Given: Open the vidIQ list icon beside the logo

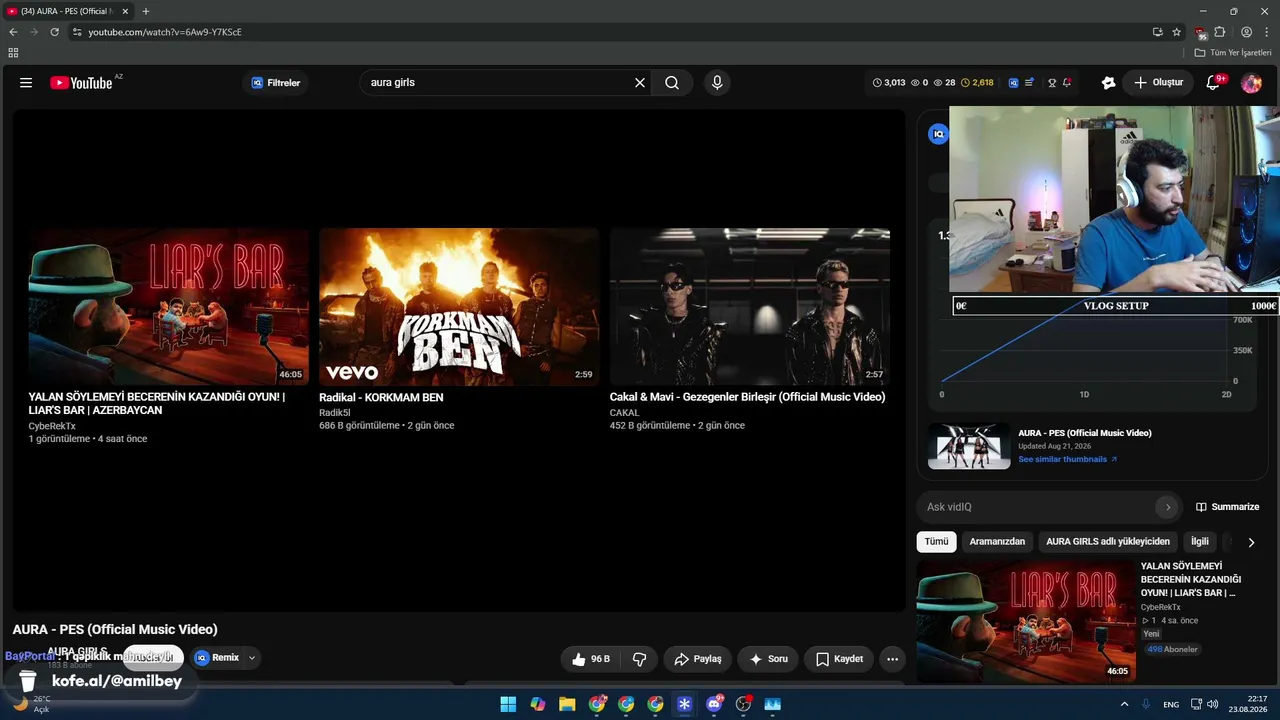Looking at the screenshot, I should pos(1030,83).
